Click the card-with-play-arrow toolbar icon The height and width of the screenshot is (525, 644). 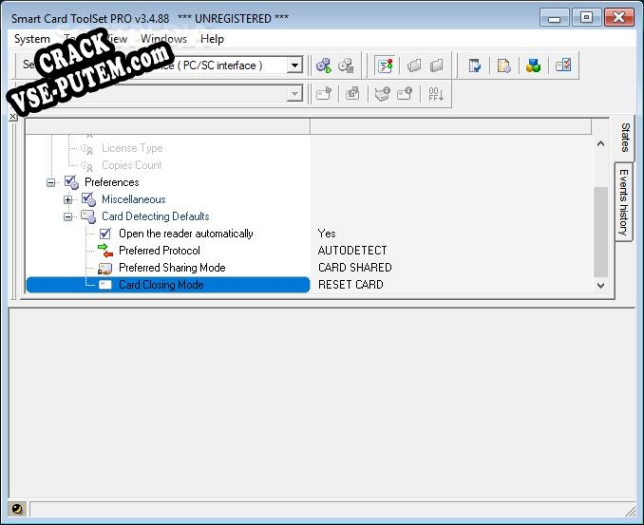[324, 94]
